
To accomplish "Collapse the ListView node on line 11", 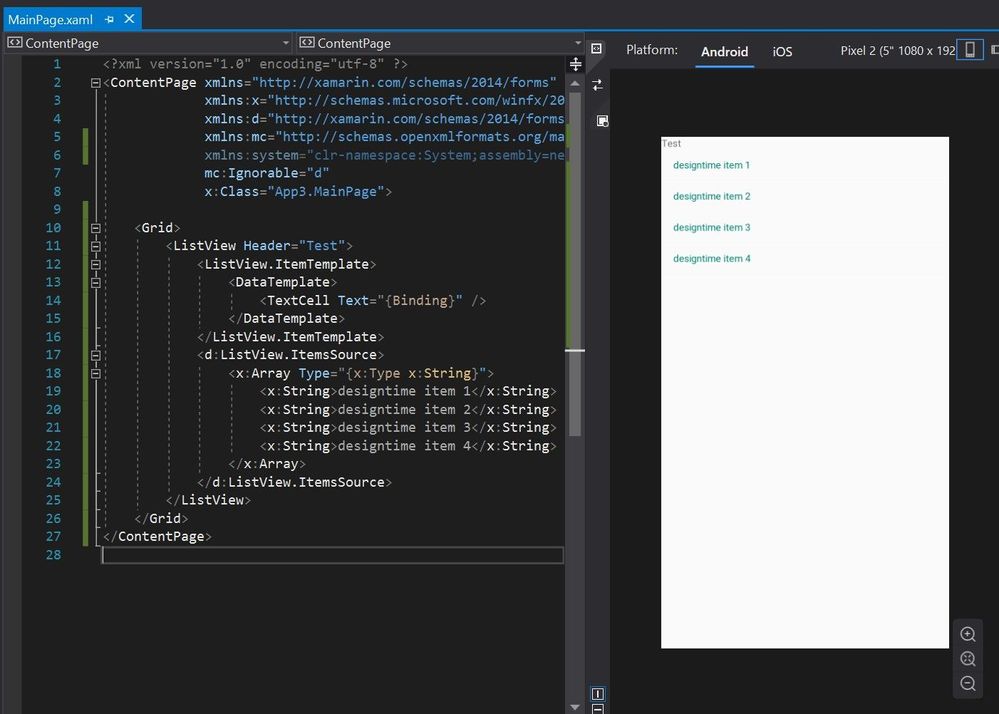I will (95, 246).
